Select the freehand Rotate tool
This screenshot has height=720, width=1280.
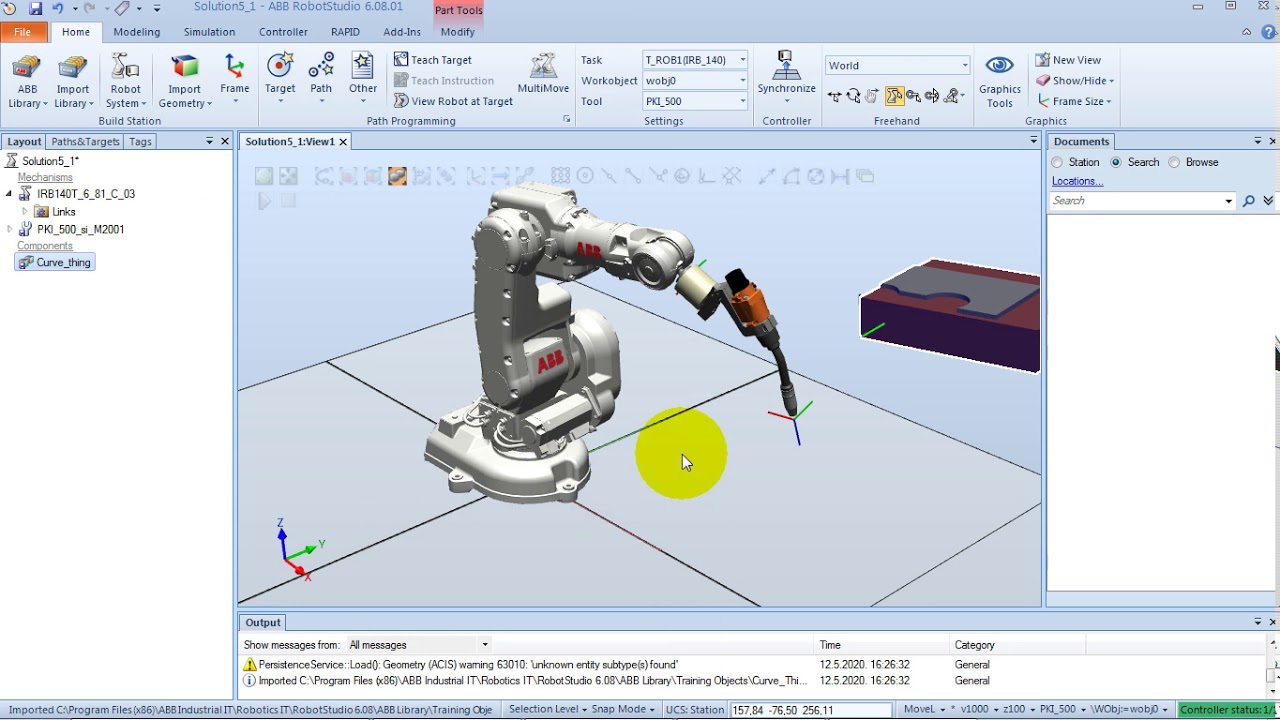(x=853, y=96)
